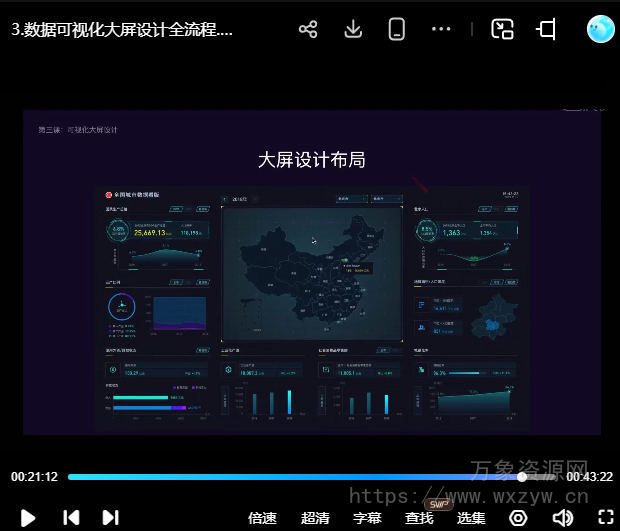
Task: Open the 倍速 playback speed menu
Action: point(262,518)
